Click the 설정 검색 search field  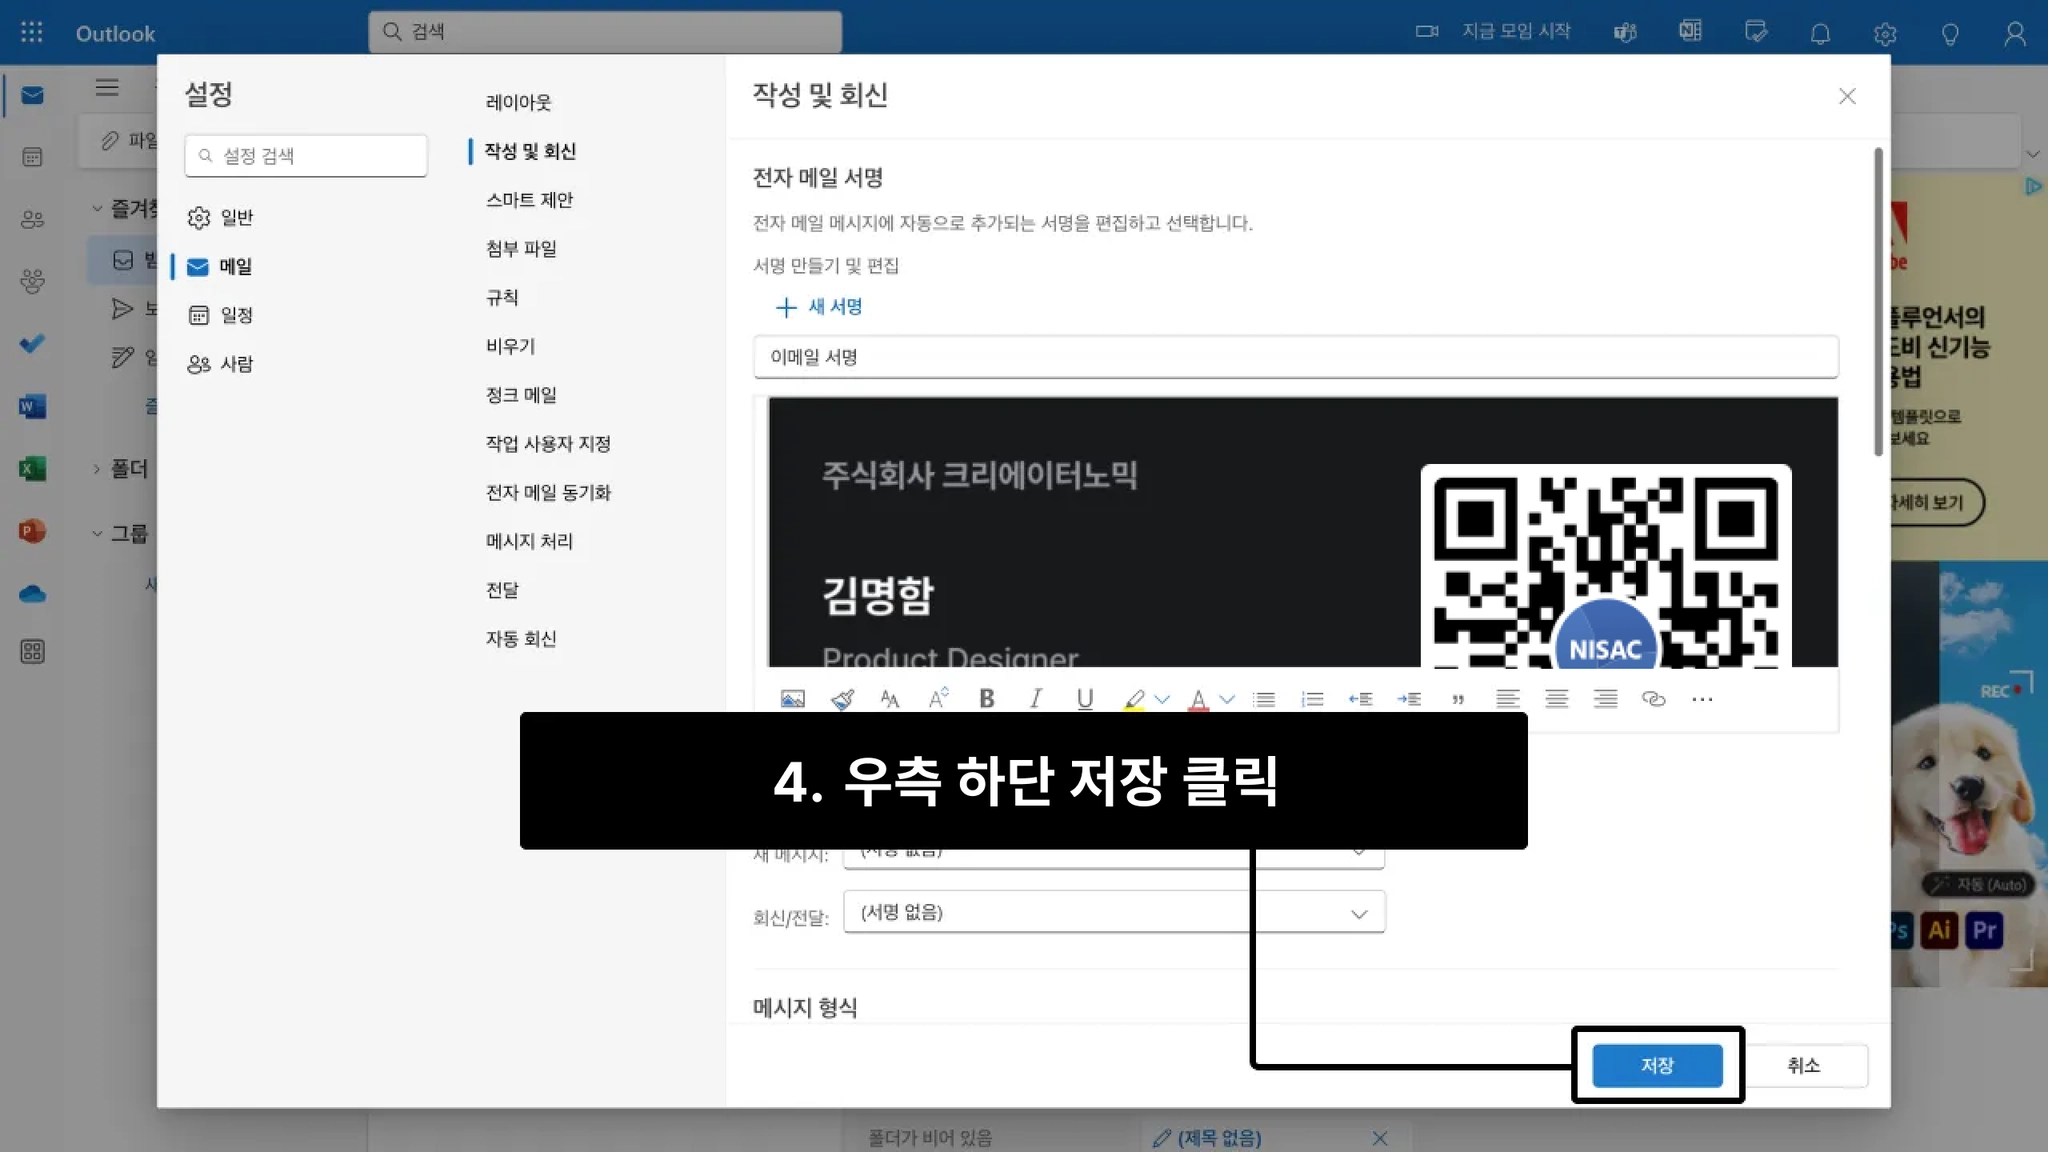tap(306, 156)
